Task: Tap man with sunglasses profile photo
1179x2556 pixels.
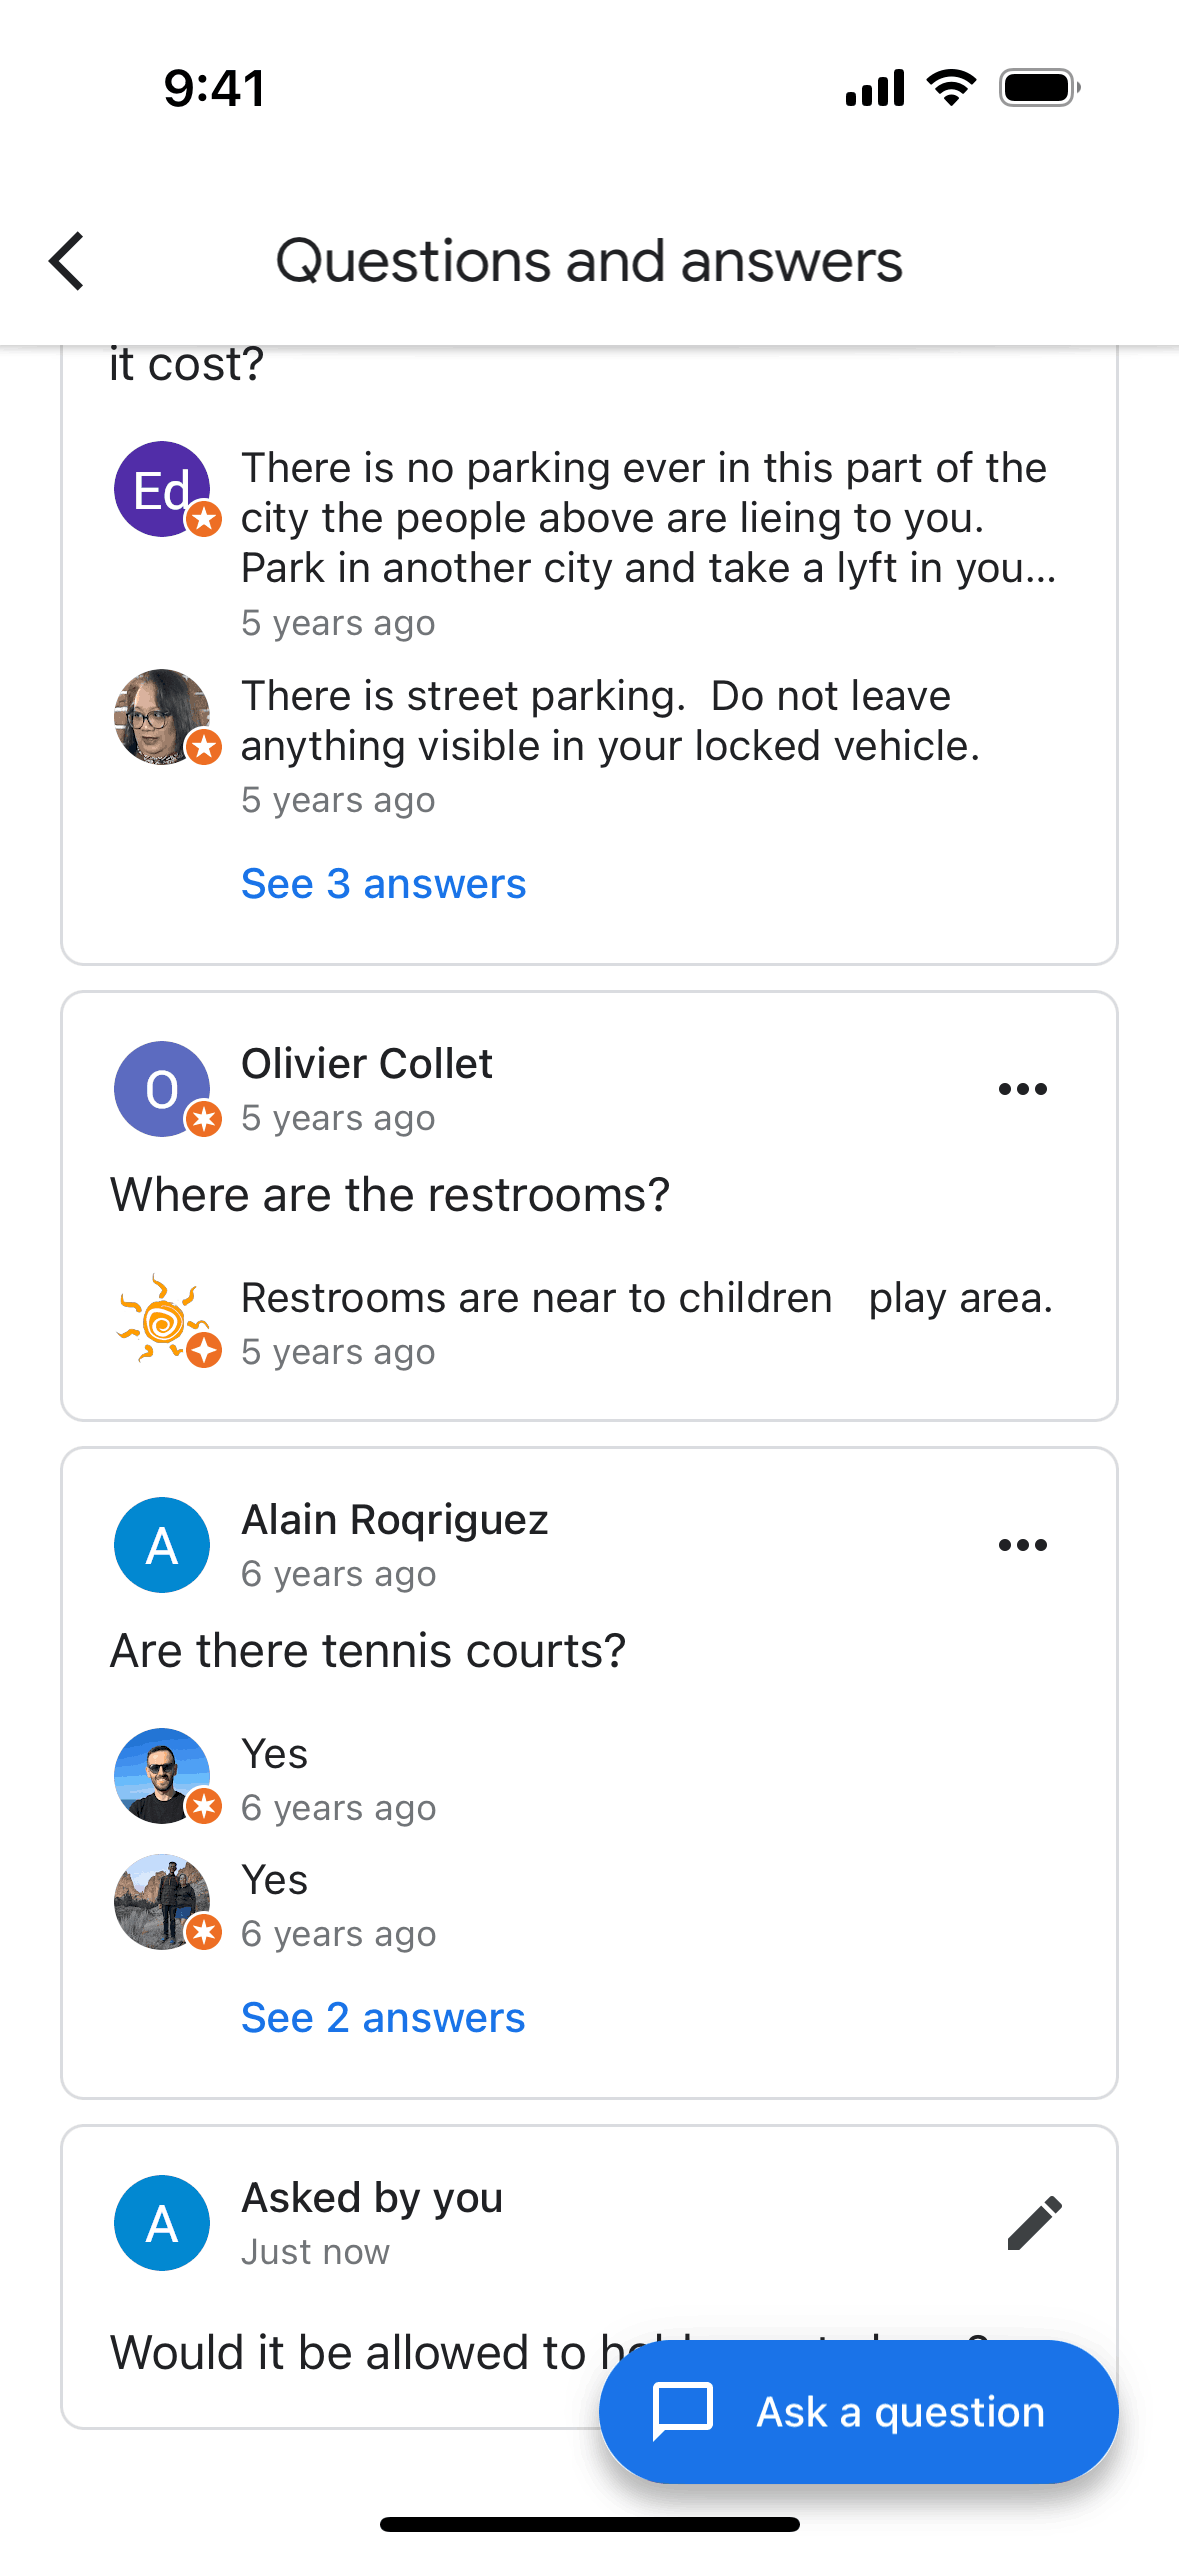Action: point(162,1776)
